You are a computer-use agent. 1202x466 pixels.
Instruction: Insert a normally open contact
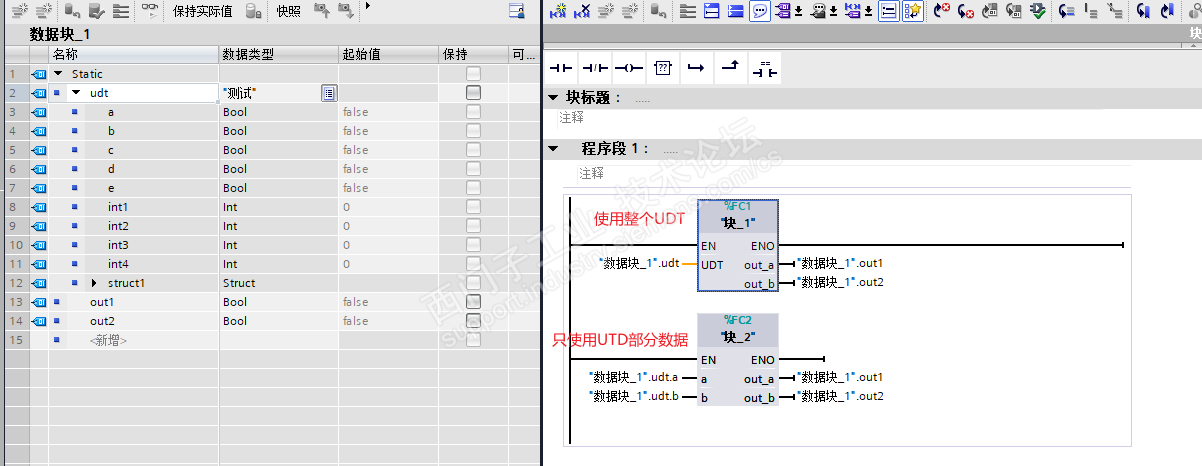pos(561,68)
